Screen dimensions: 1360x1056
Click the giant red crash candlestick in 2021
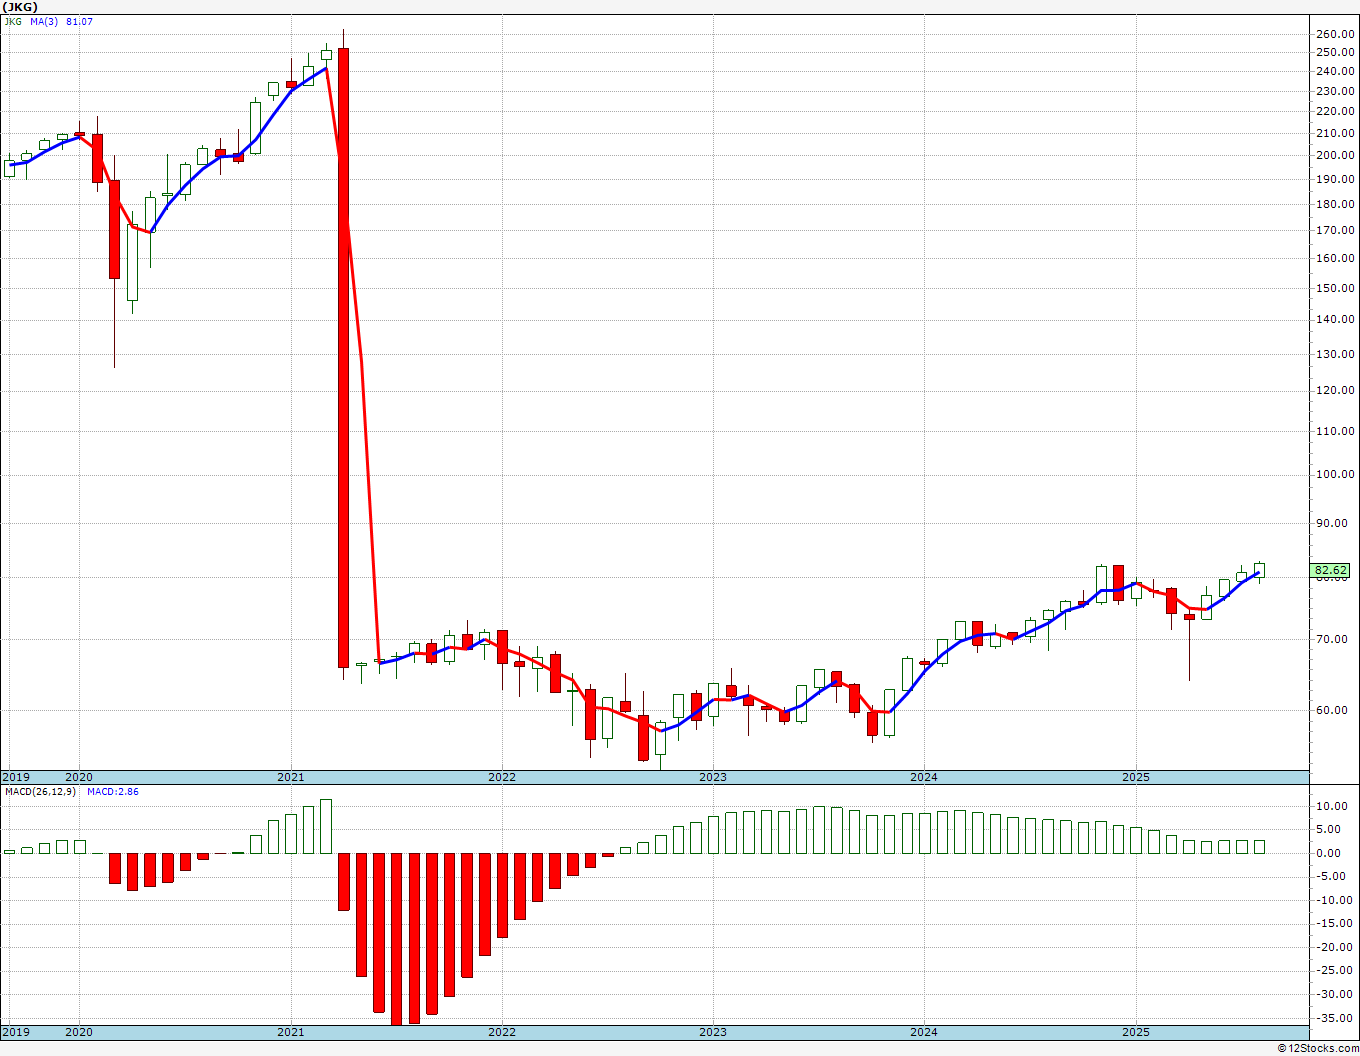pyautogui.click(x=344, y=357)
